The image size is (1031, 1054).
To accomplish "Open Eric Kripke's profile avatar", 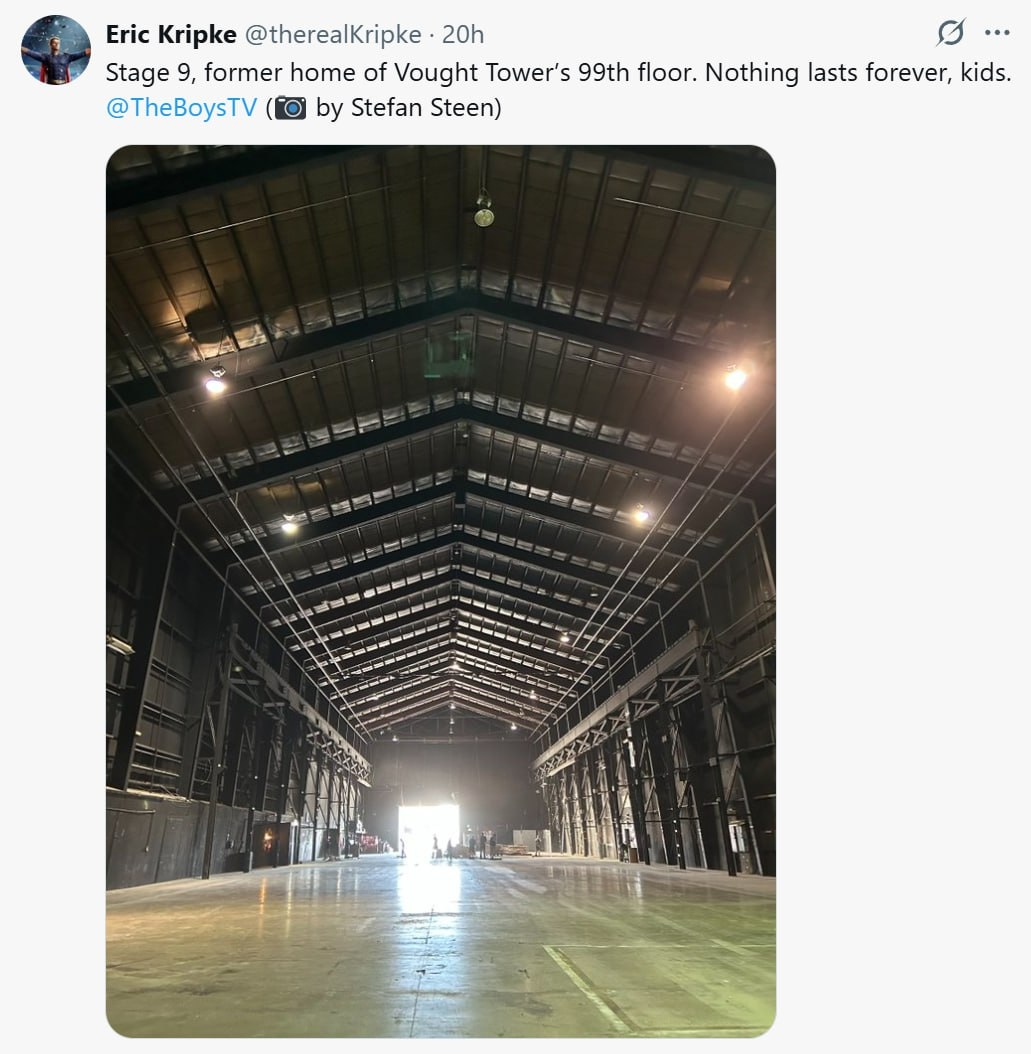I will (56, 50).
